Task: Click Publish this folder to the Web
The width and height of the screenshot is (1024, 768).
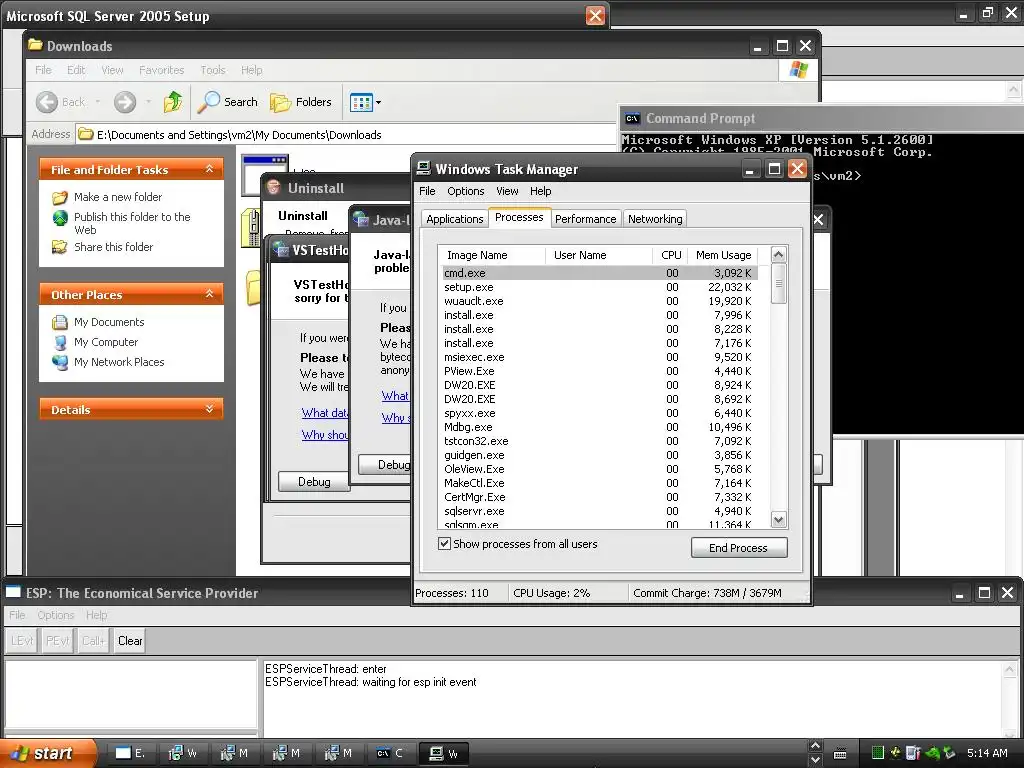Action: (x=132, y=223)
